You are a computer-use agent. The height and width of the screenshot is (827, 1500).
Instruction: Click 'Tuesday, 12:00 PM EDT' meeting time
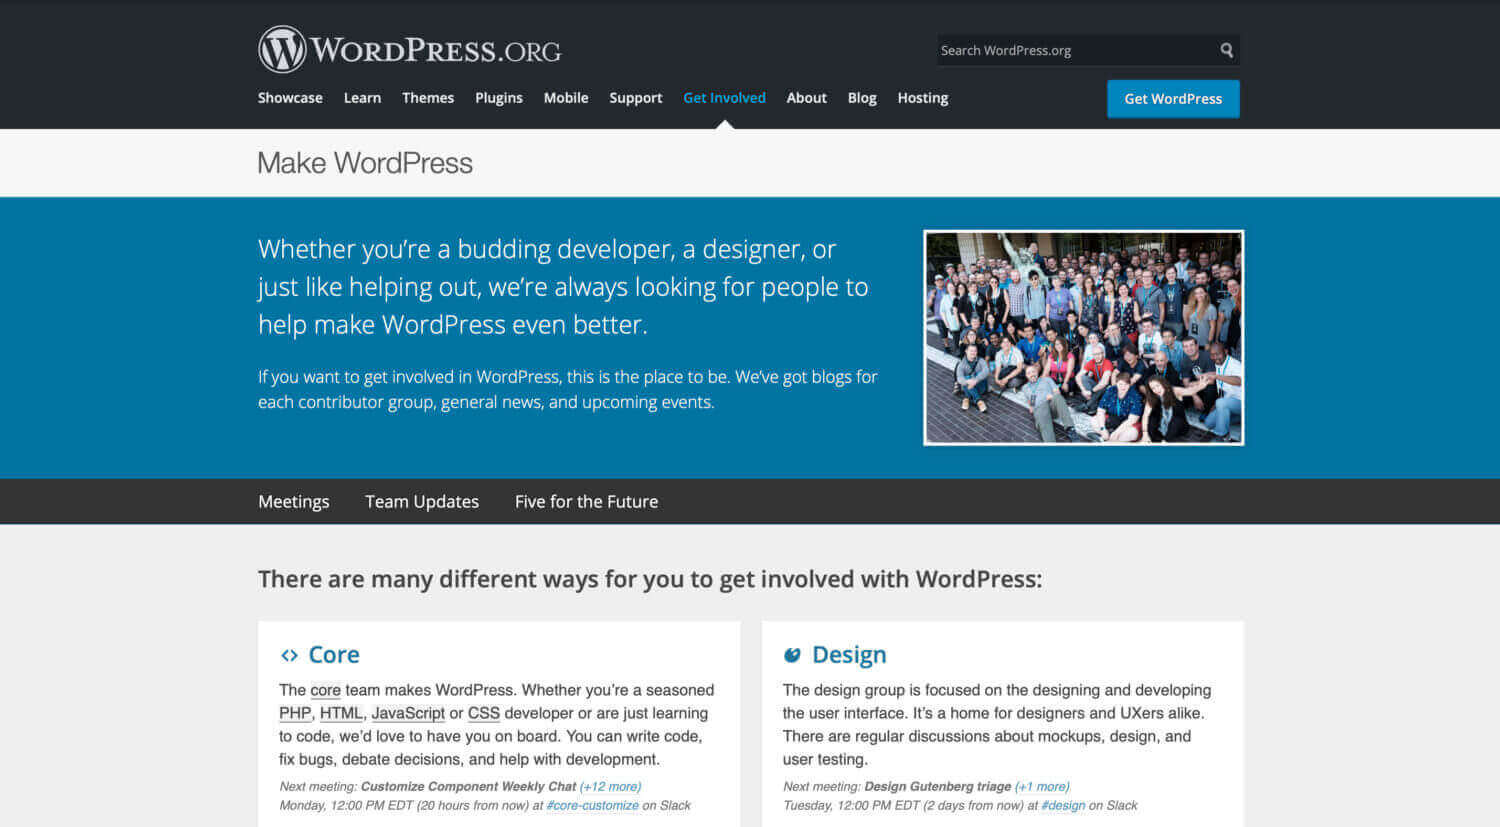click(x=851, y=806)
